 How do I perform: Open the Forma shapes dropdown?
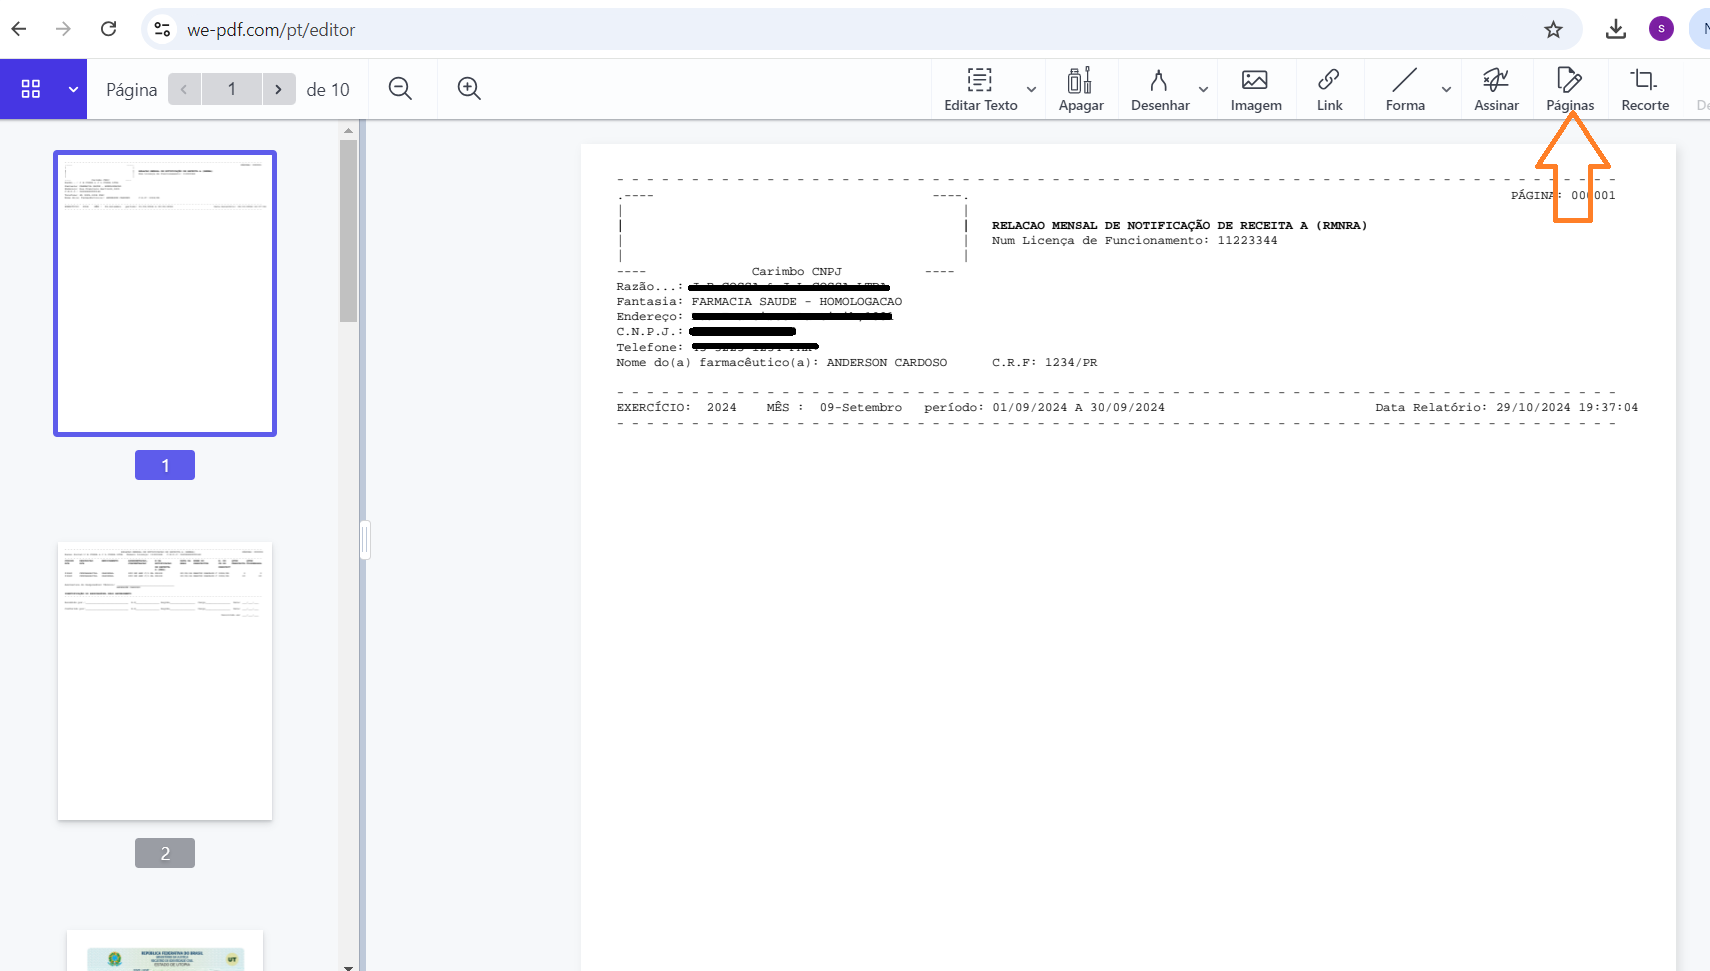click(x=1446, y=90)
